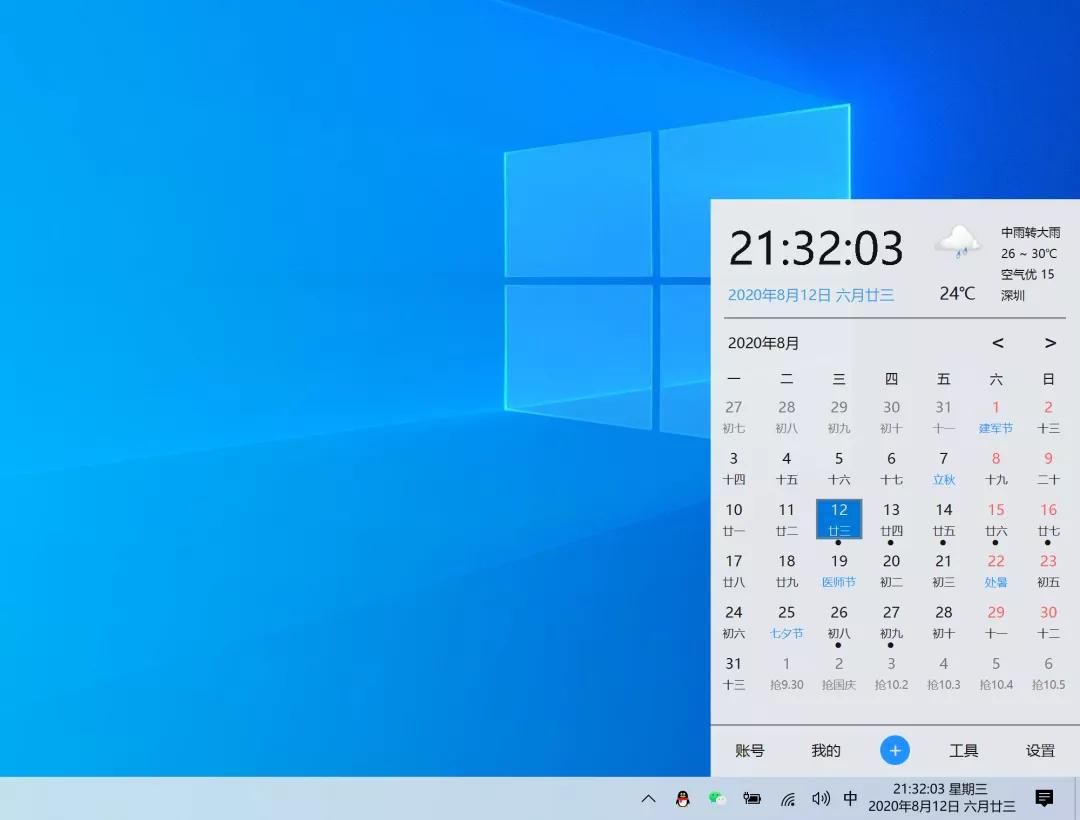Go to next month using the right arrow
Screen dimensions: 1080x820
tap(1050, 343)
